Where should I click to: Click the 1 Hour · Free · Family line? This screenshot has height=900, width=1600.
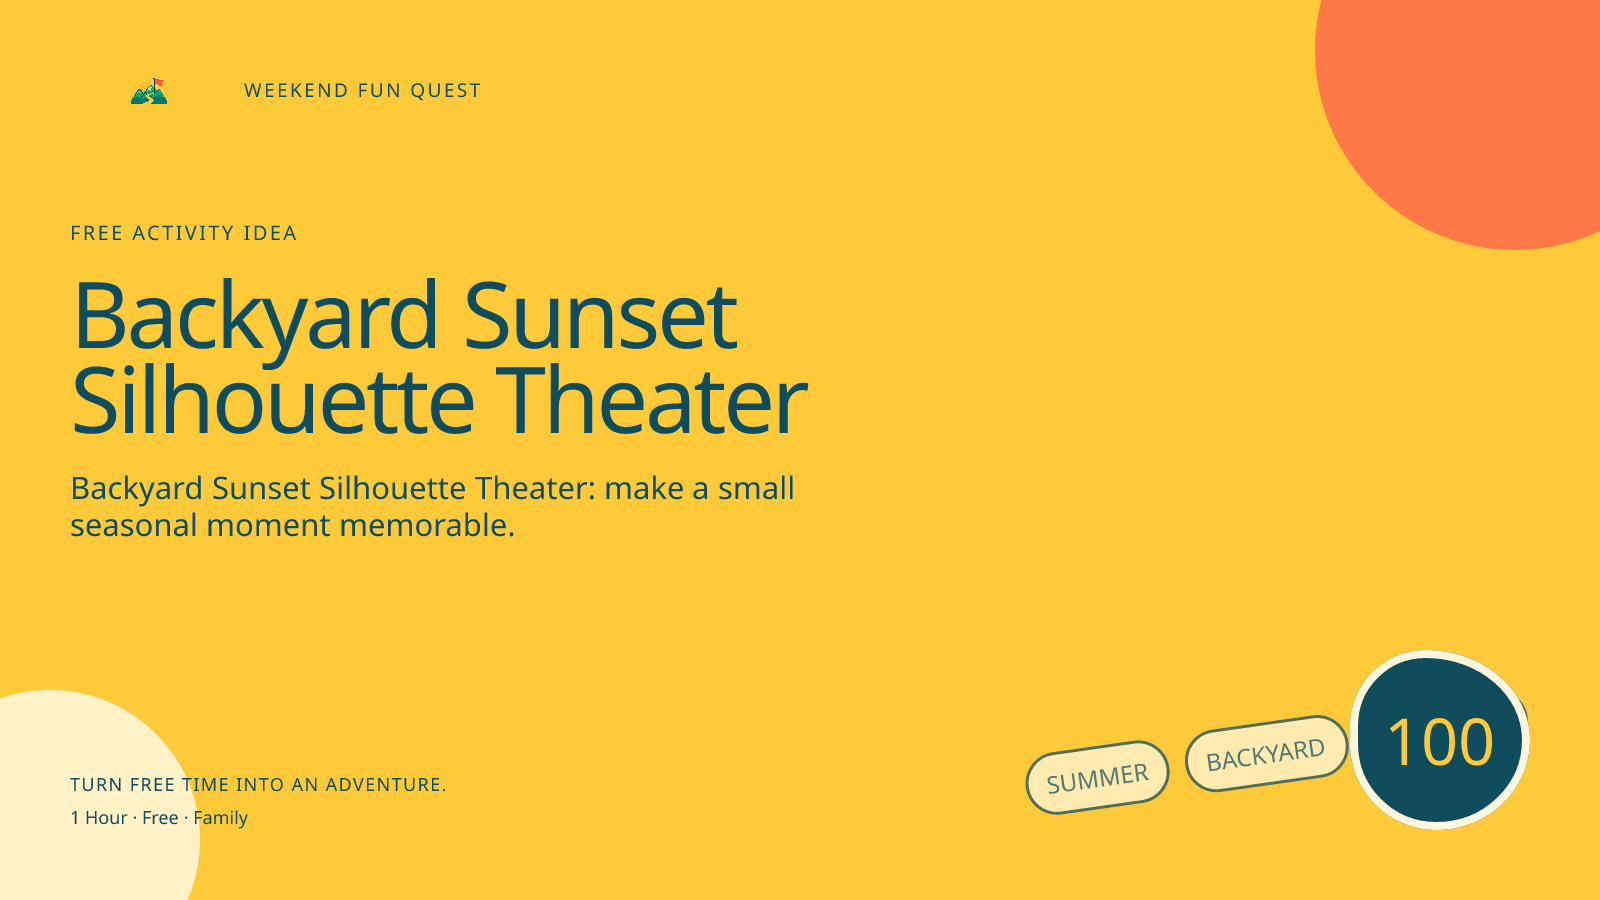coord(159,818)
